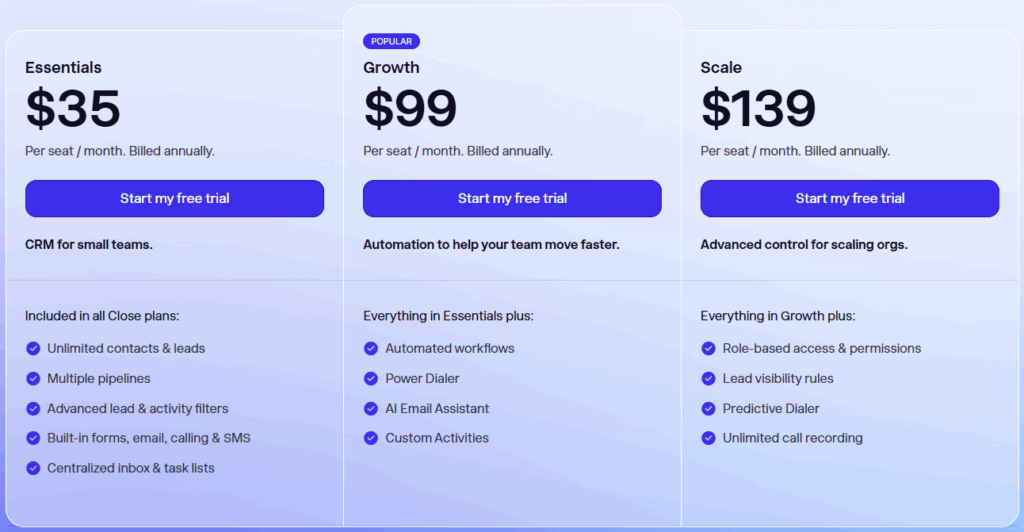Click checkmark beside Lead visibility rules
The width and height of the screenshot is (1024, 532).
coord(709,378)
